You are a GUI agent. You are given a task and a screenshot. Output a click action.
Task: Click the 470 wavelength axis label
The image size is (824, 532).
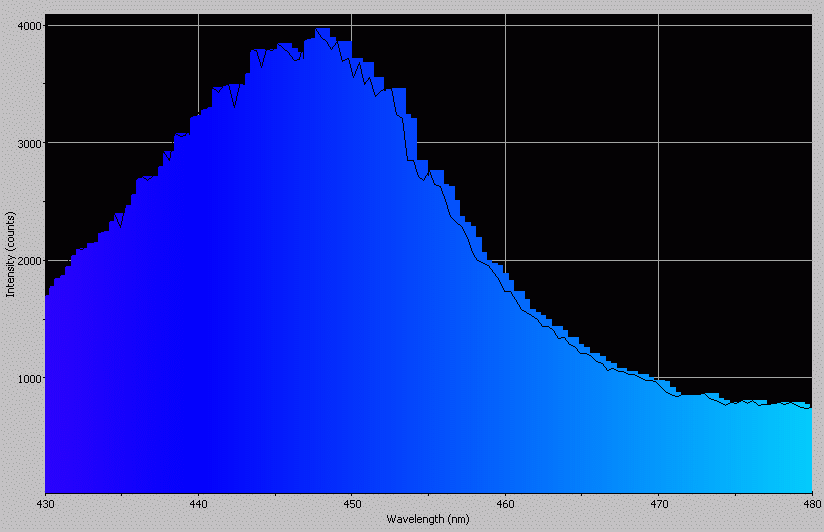659,504
